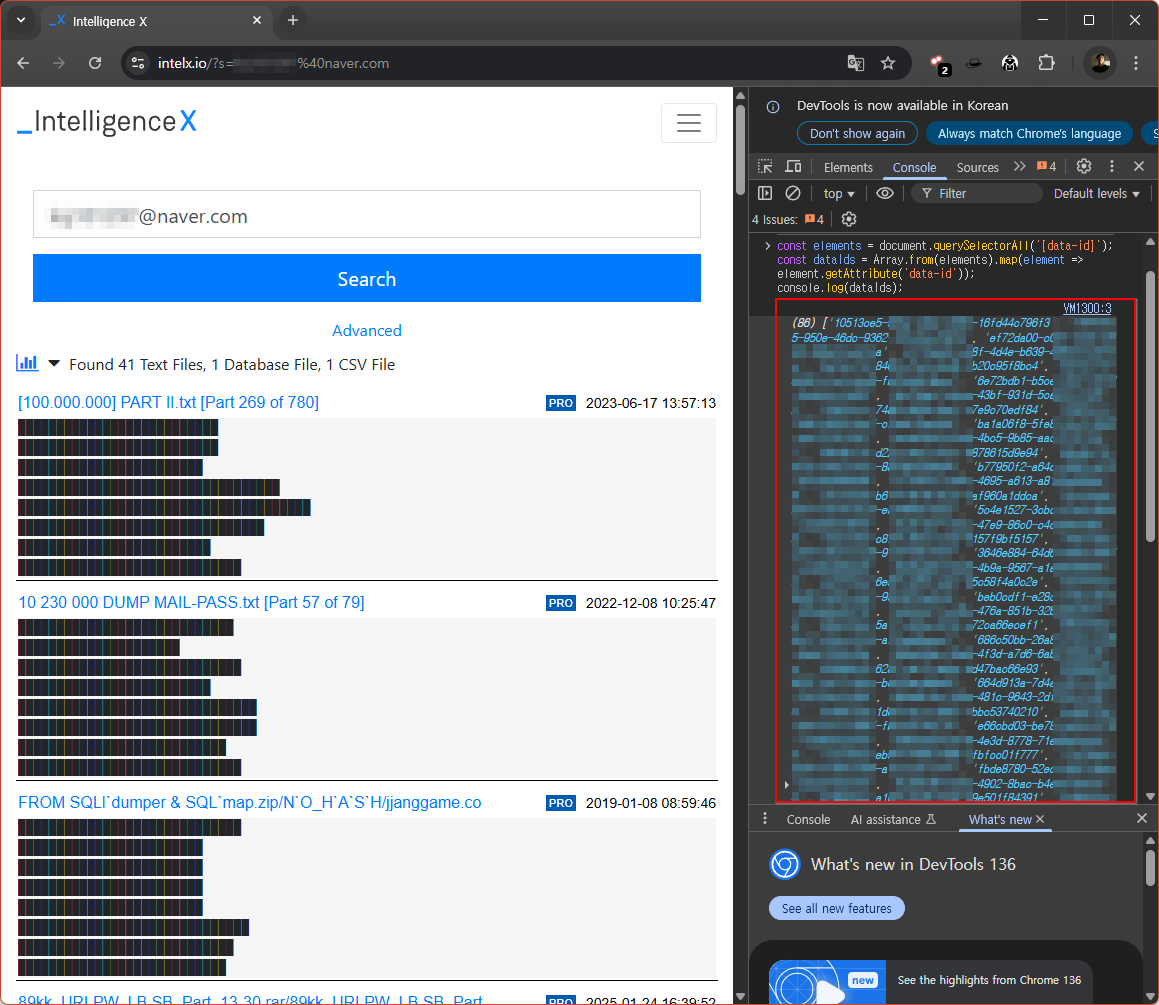Show the console sidebar
This screenshot has width=1159, height=1005.
(x=765, y=194)
